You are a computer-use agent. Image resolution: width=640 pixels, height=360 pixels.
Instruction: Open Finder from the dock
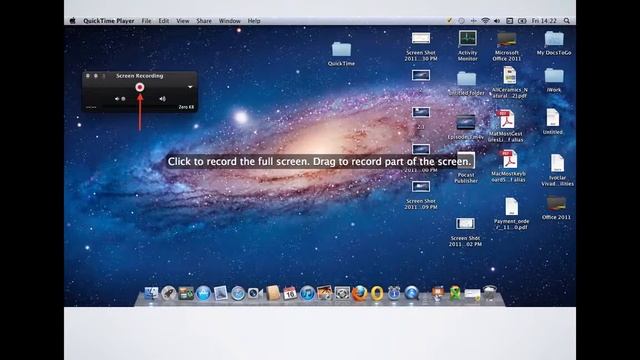coord(151,293)
